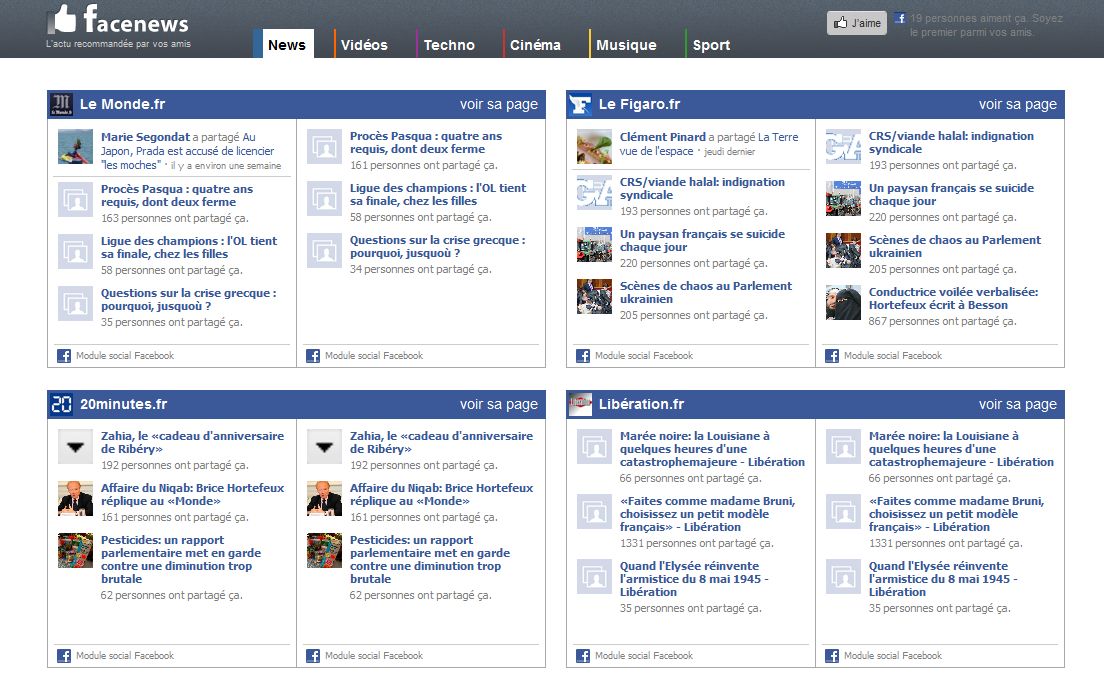Open 'Conductrice voilée verbalisée: Hortefeux écrit à Besson'
The height and width of the screenshot is (679, 1104).
tap(953, 299)
